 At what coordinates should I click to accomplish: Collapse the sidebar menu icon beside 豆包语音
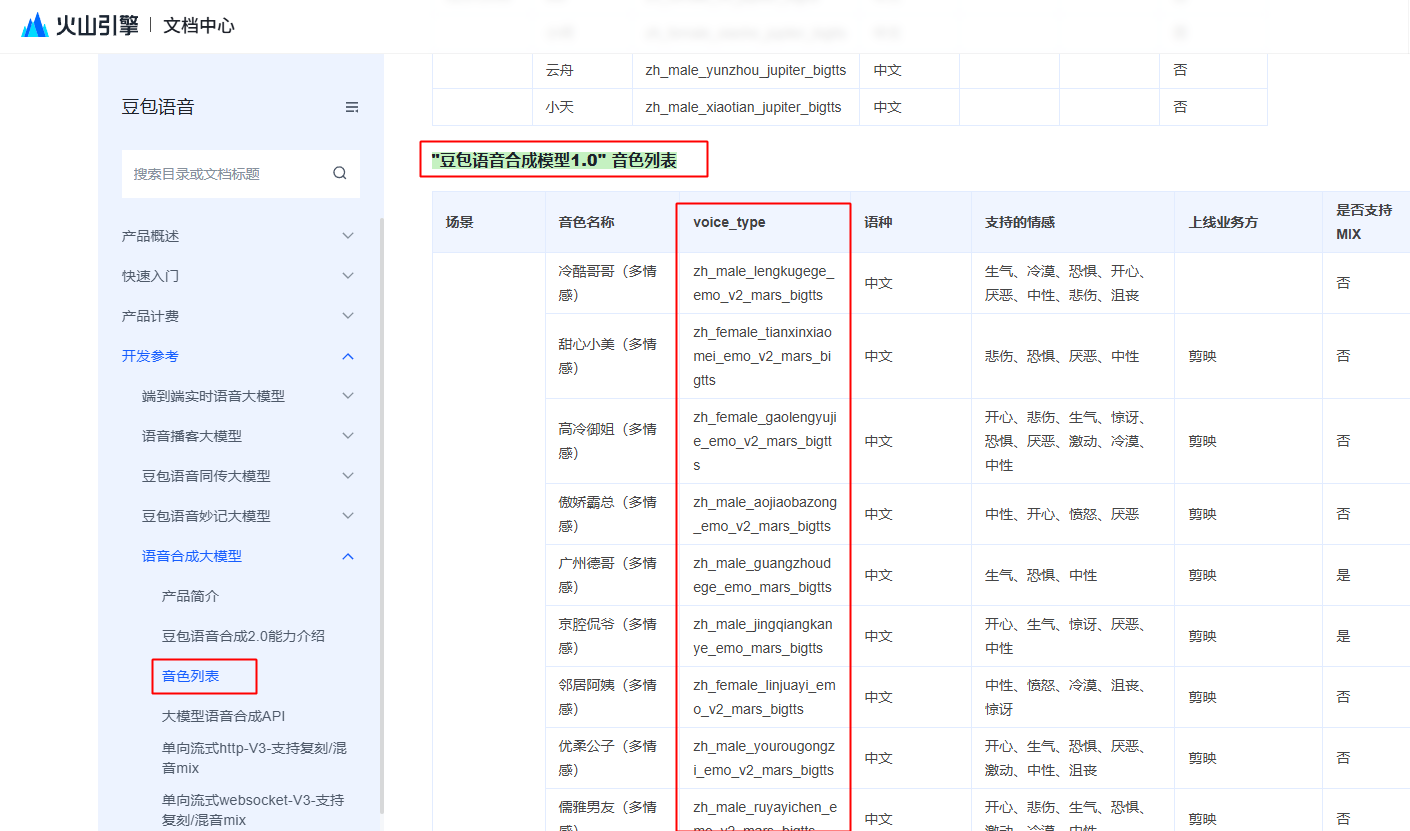click(x=352, y=108)
